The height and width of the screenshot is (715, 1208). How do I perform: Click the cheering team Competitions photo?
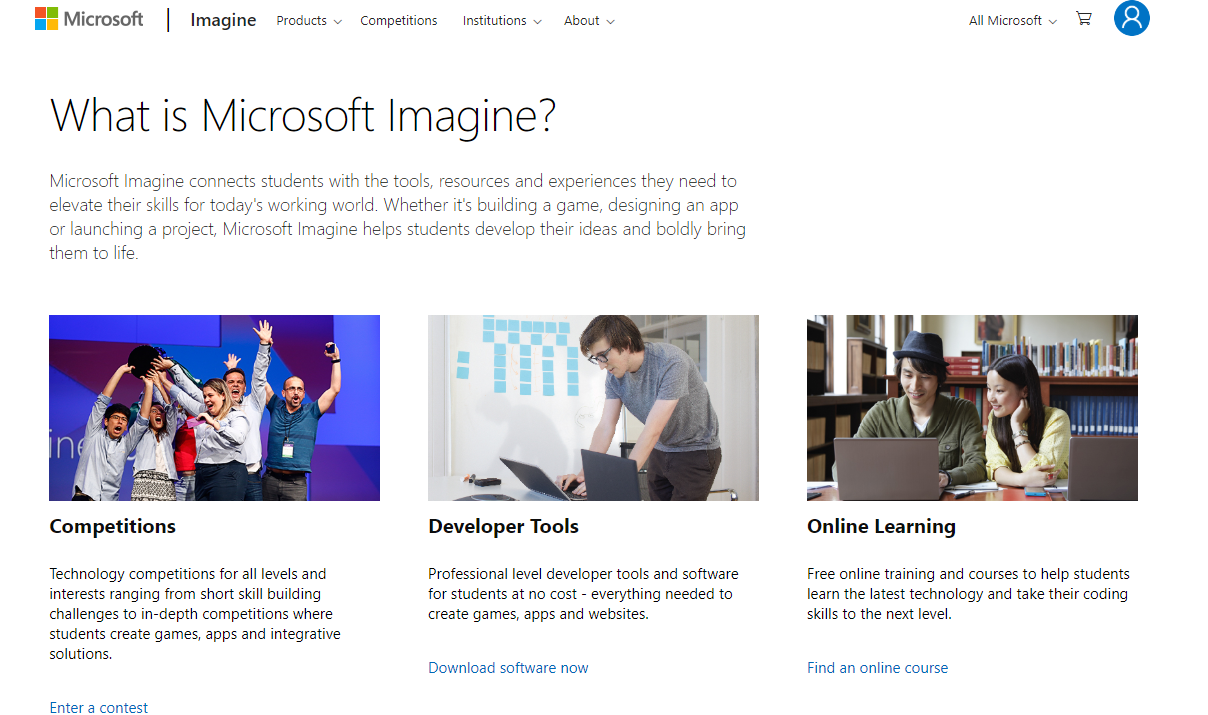(x=214, y=408)
